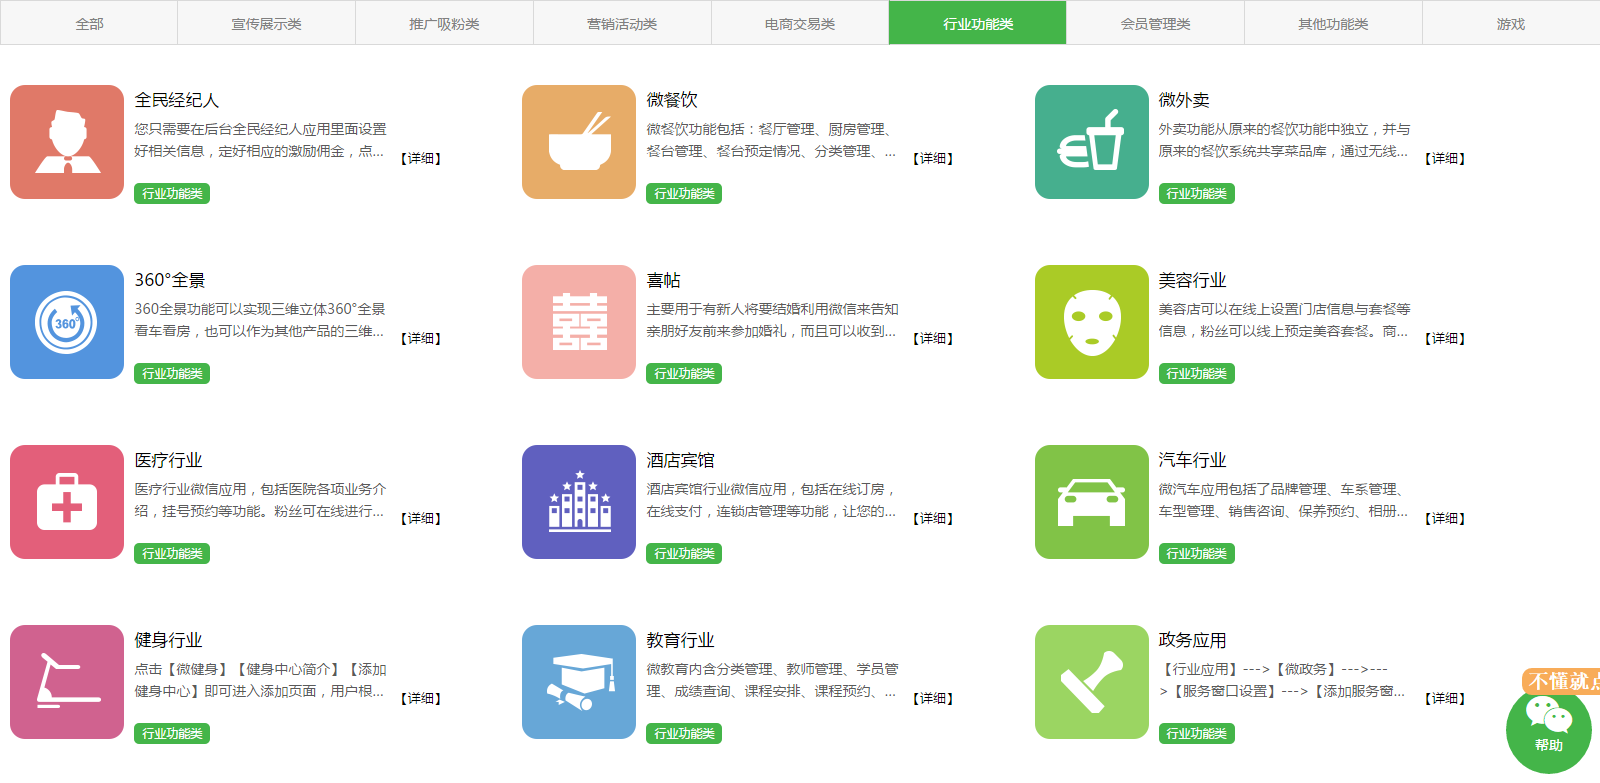Select the 汽车行业 car icon
This screenshot has width=1600, height=783.
1092,502
